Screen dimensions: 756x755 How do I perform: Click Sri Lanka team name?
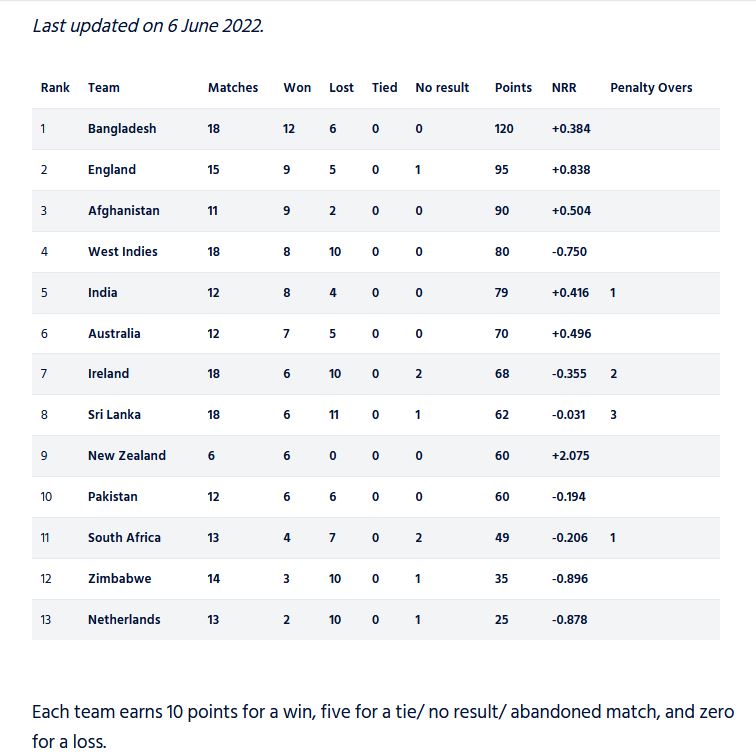114,415
